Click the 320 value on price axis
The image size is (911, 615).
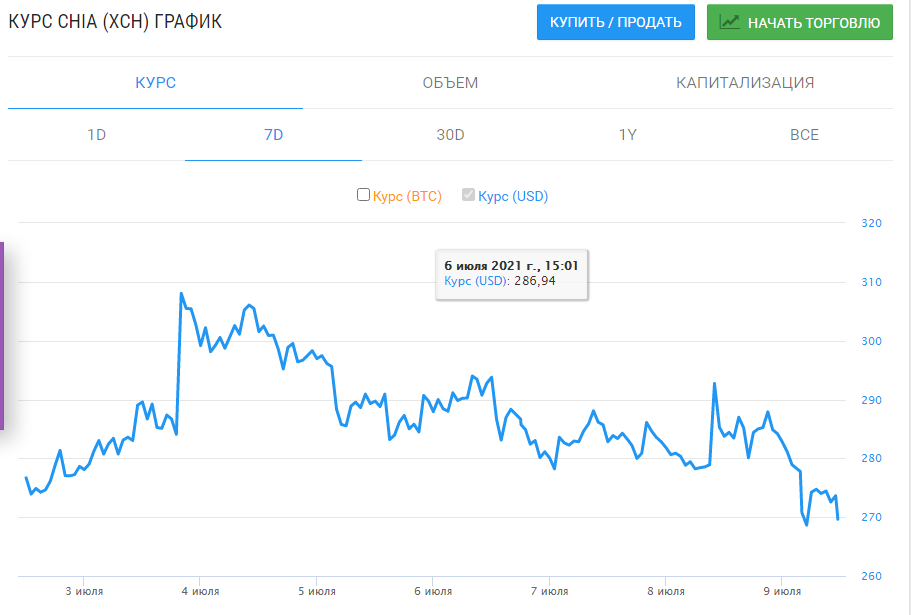pos(871,223)
